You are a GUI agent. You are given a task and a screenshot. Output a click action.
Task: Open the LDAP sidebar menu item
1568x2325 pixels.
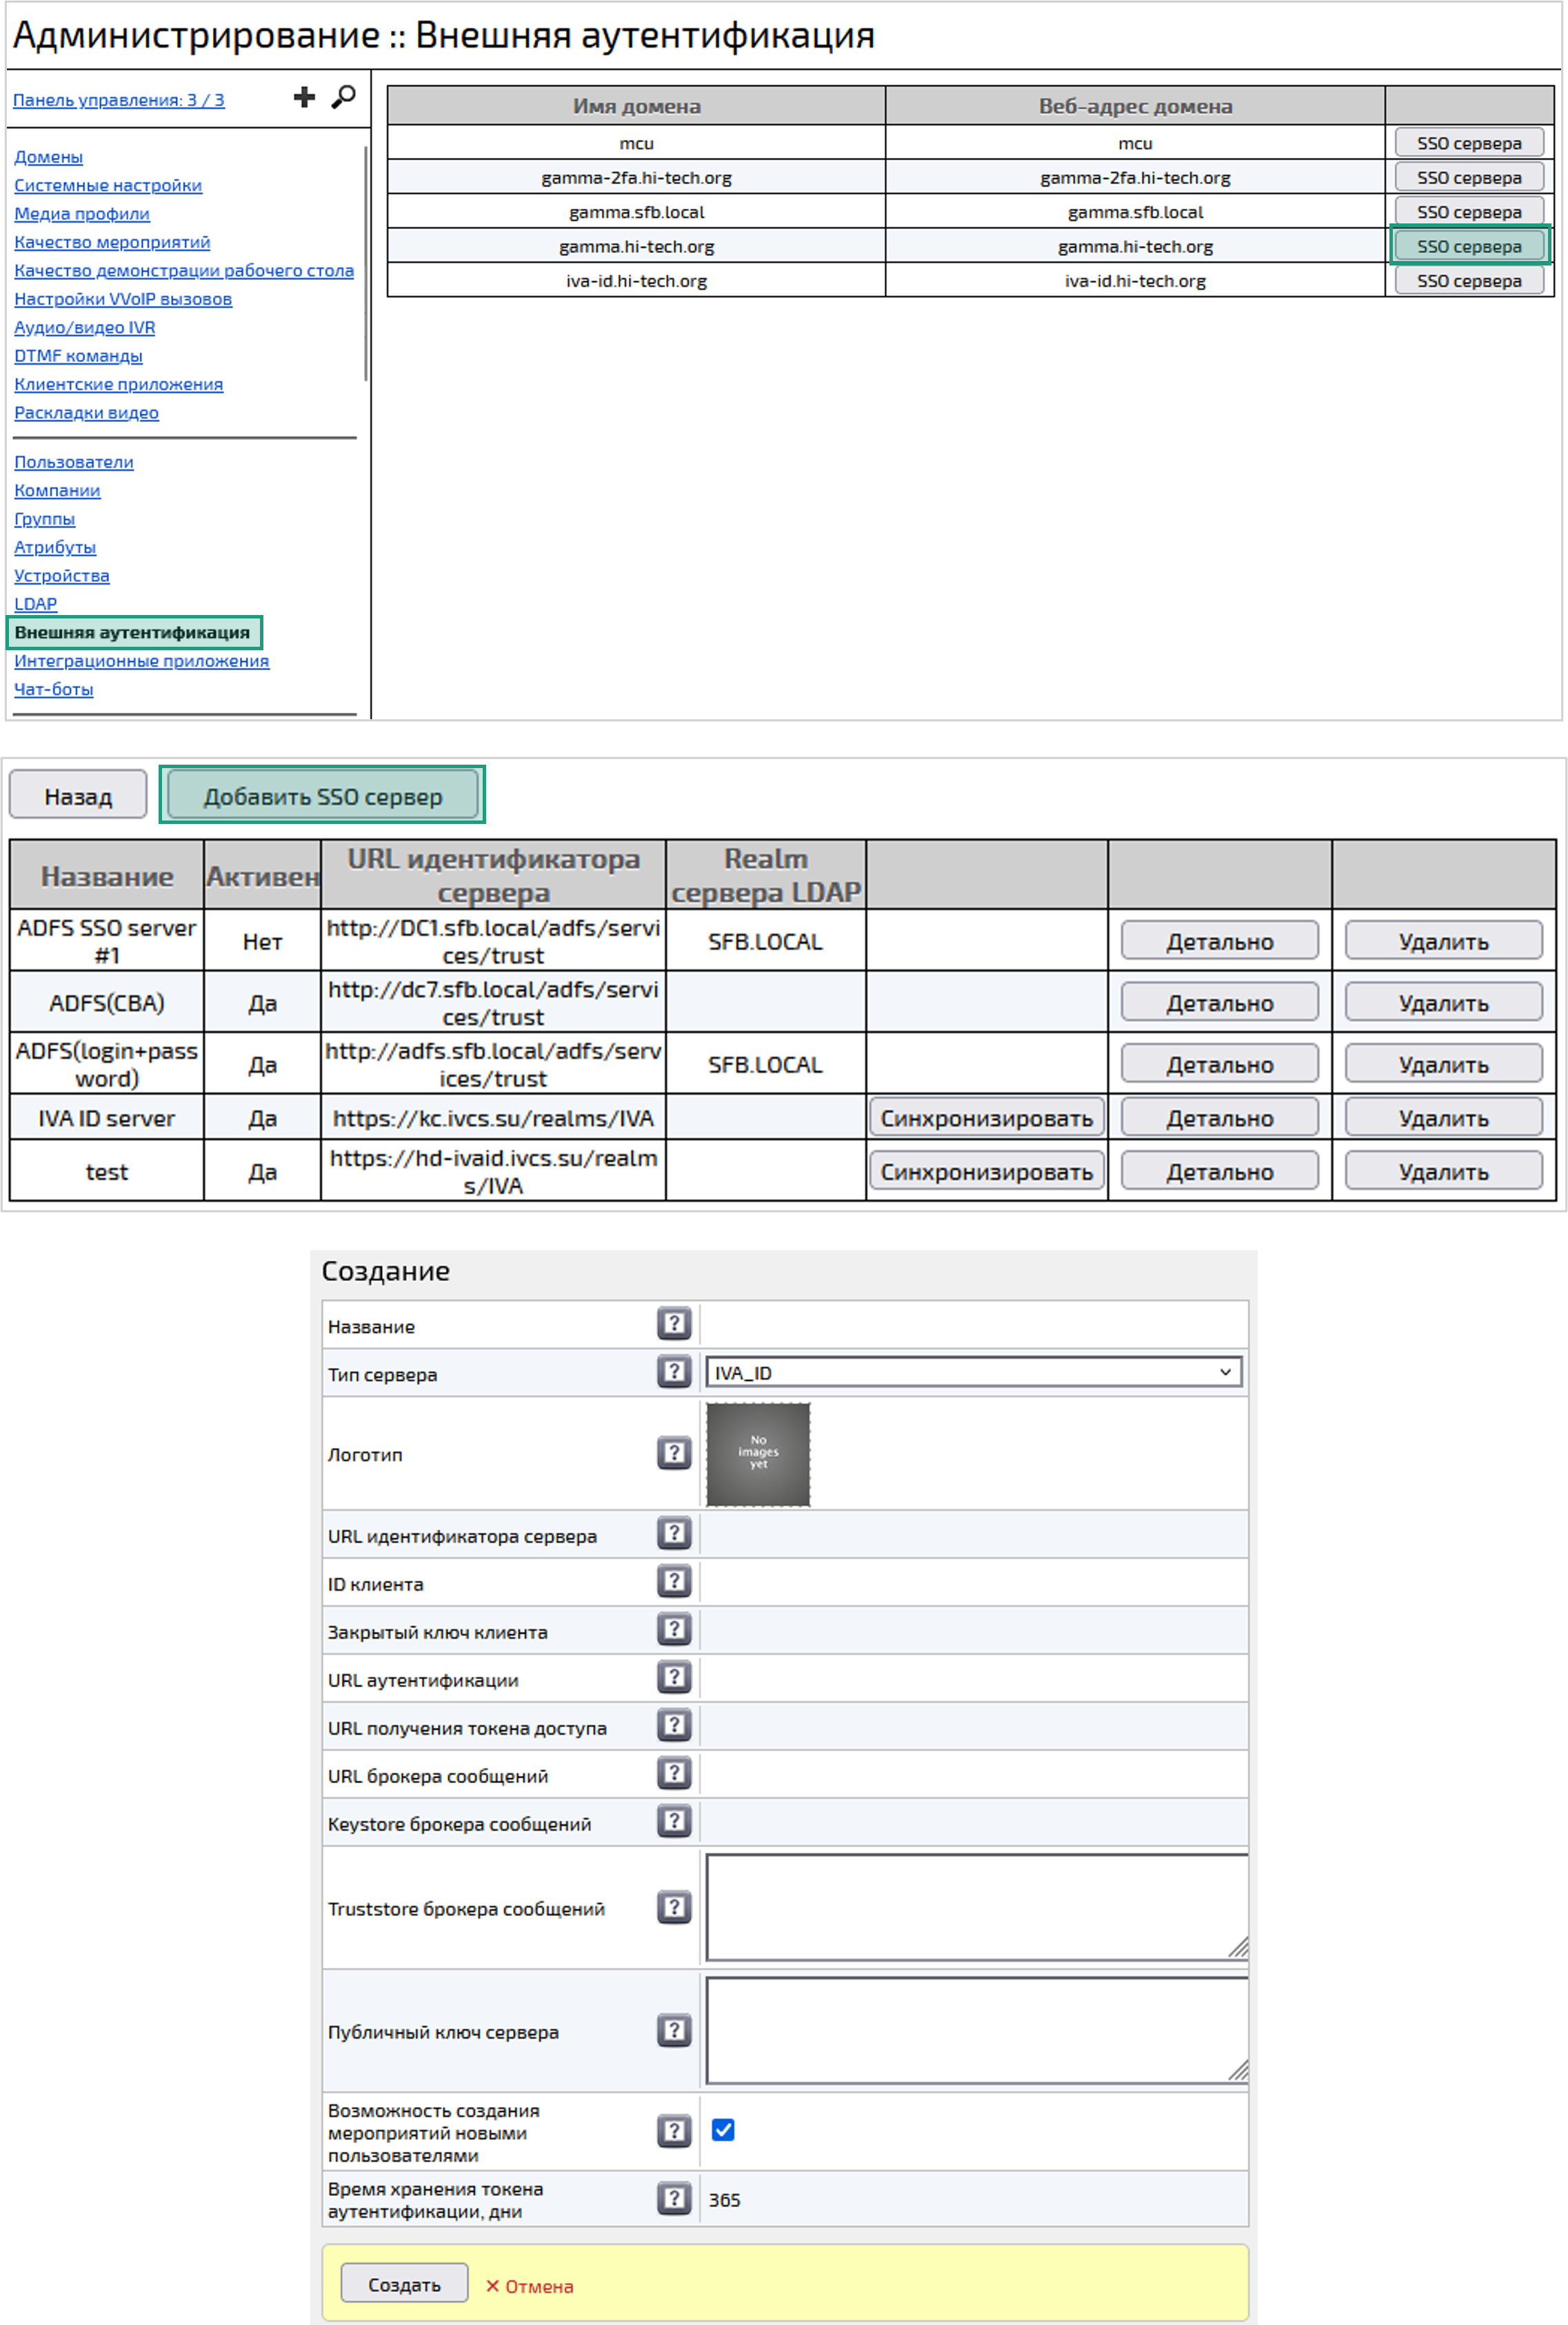pos(35,604)
